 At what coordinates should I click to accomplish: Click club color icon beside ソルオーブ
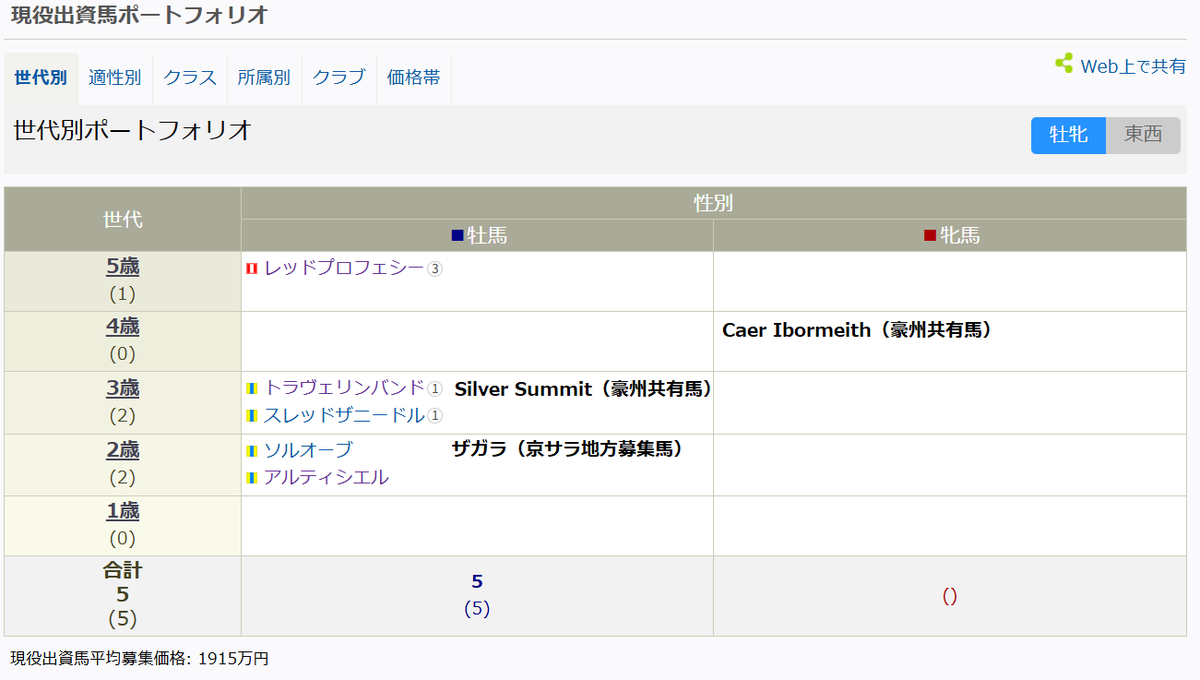tap(253, 450)
